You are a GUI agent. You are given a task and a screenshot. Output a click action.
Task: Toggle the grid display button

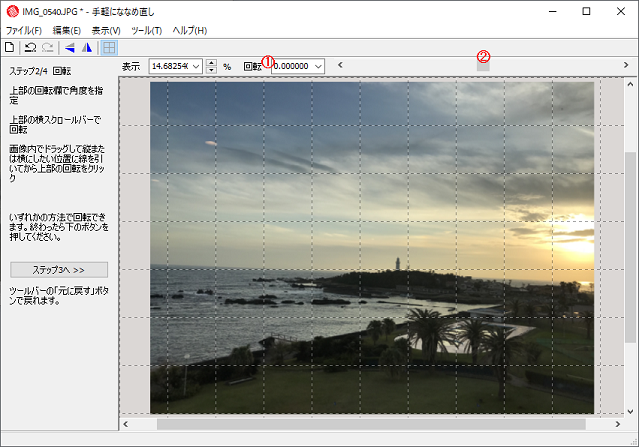[109, 47]
